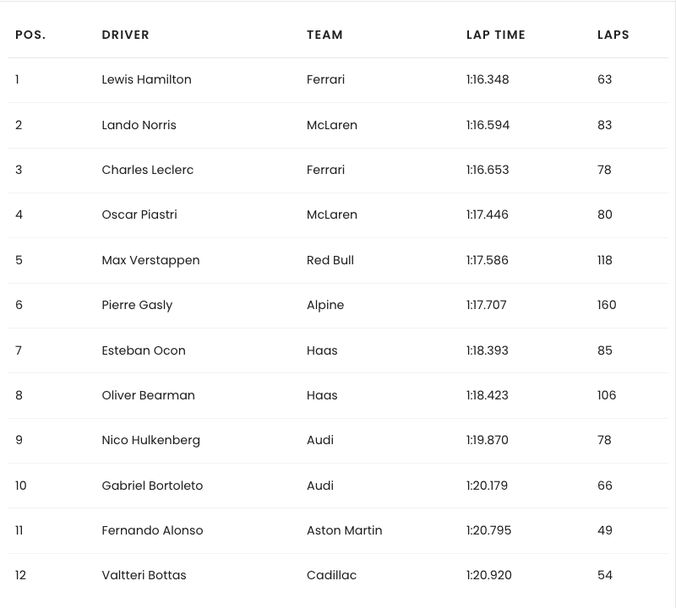676x608 pixels.
Task: Click Fernando Alonso's name
Action: pos(152,531)
